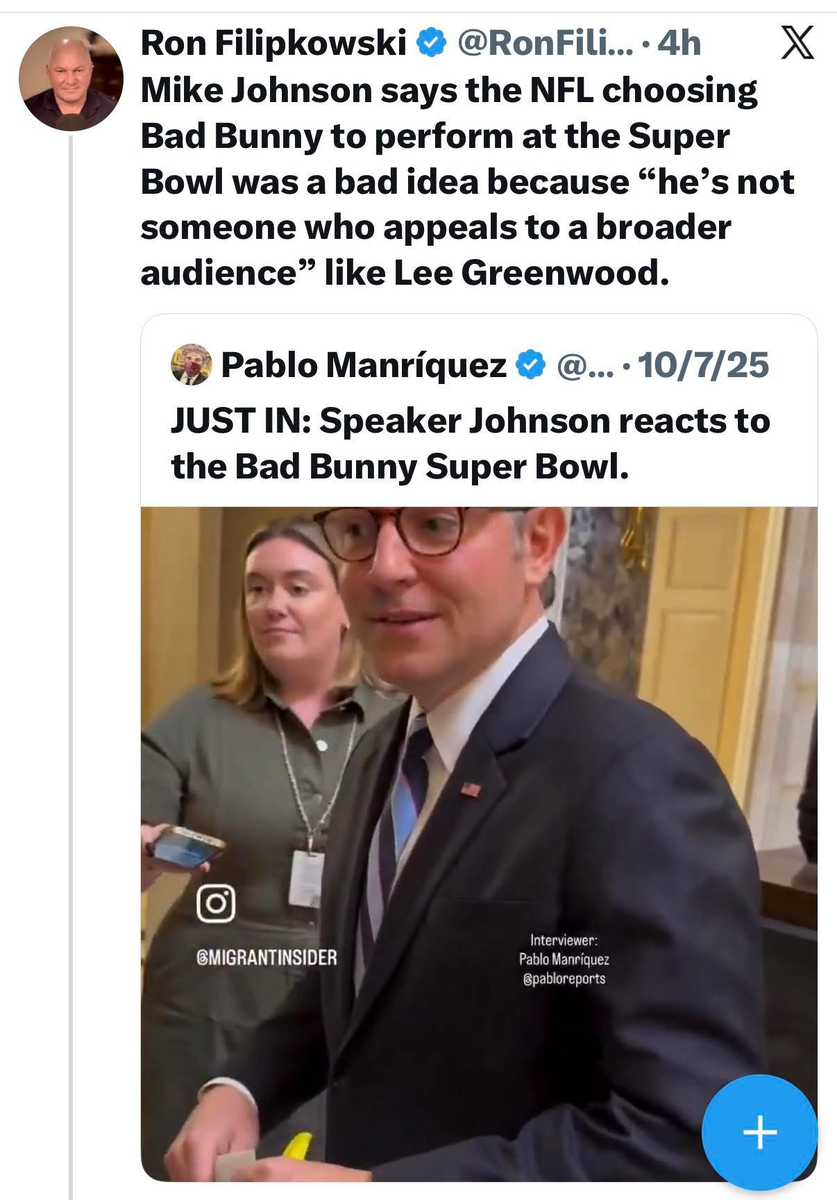This screenshot has width=837, height=1200.
Task: Open Ron Filipkowski's profile avatar
Action: click(x=71, y=79)
